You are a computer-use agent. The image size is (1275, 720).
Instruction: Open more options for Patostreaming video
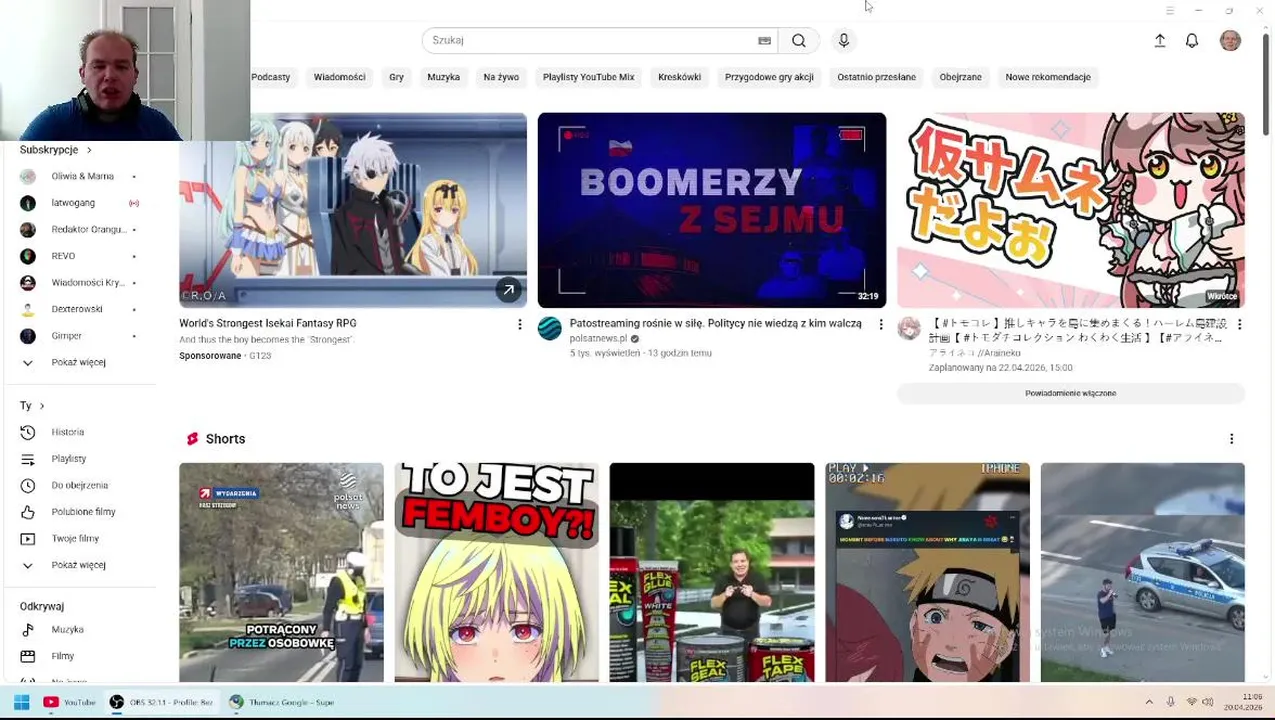tap(880, 324)
